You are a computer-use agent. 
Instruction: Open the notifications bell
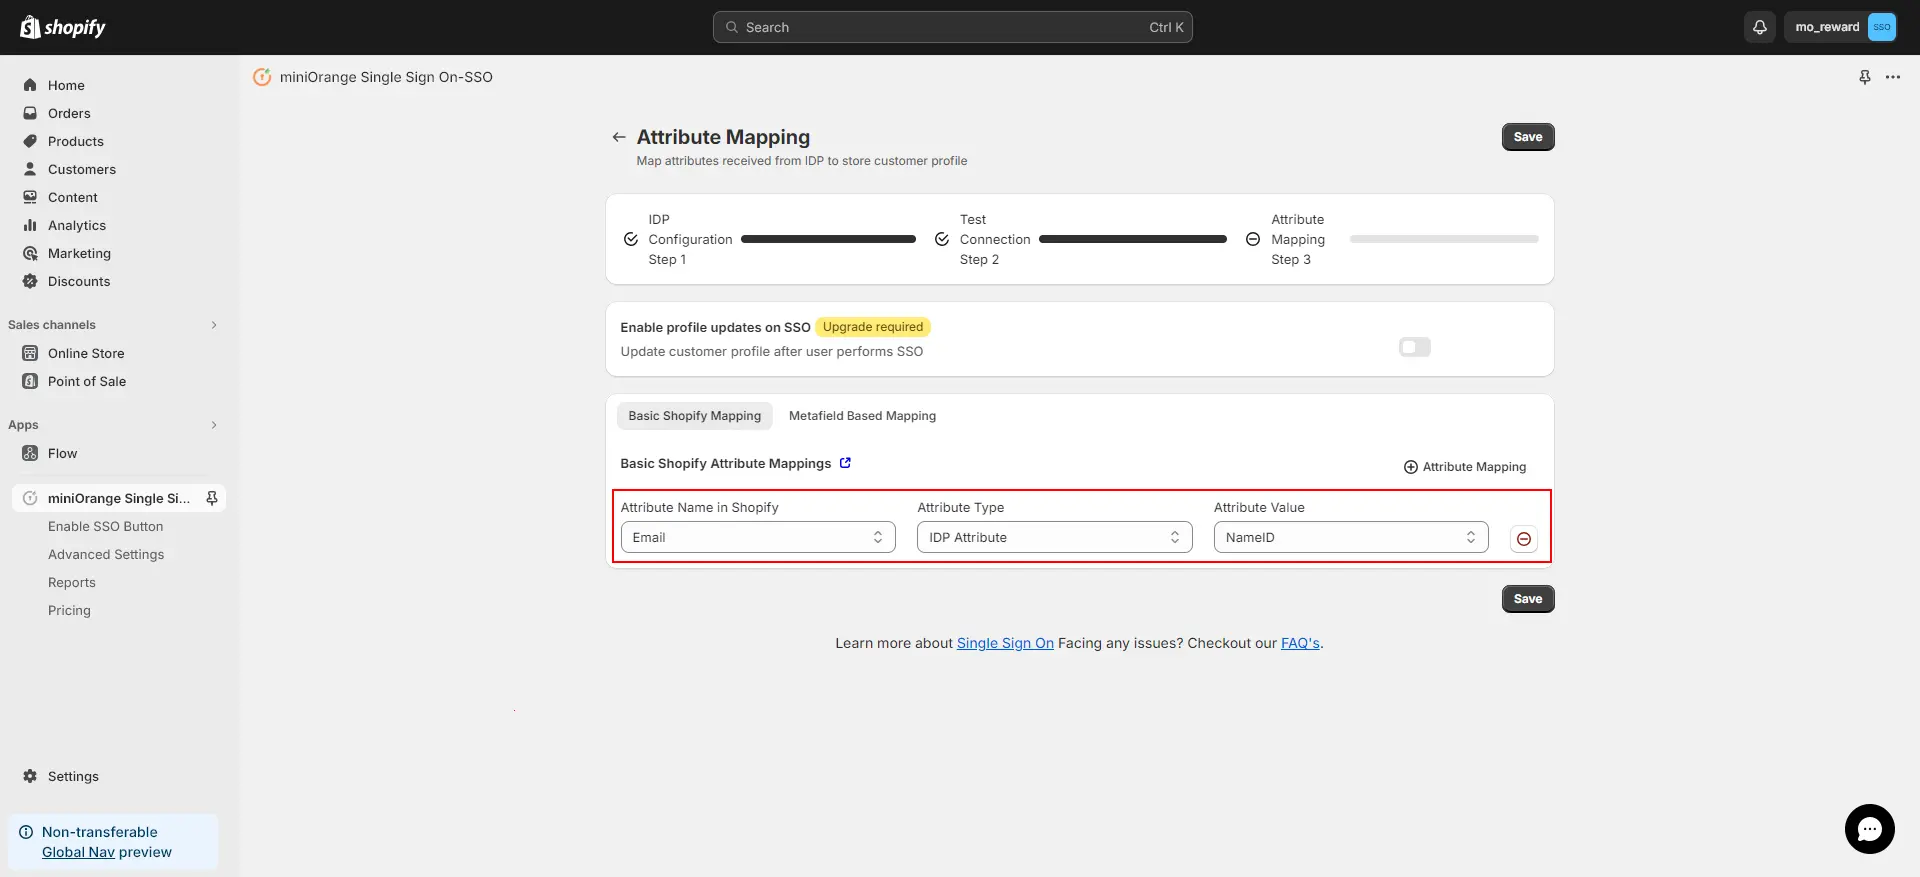click(x=1760, y=27)
